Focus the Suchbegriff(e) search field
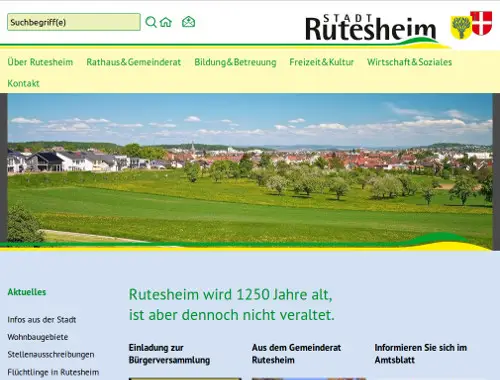 tap(74, 22)
